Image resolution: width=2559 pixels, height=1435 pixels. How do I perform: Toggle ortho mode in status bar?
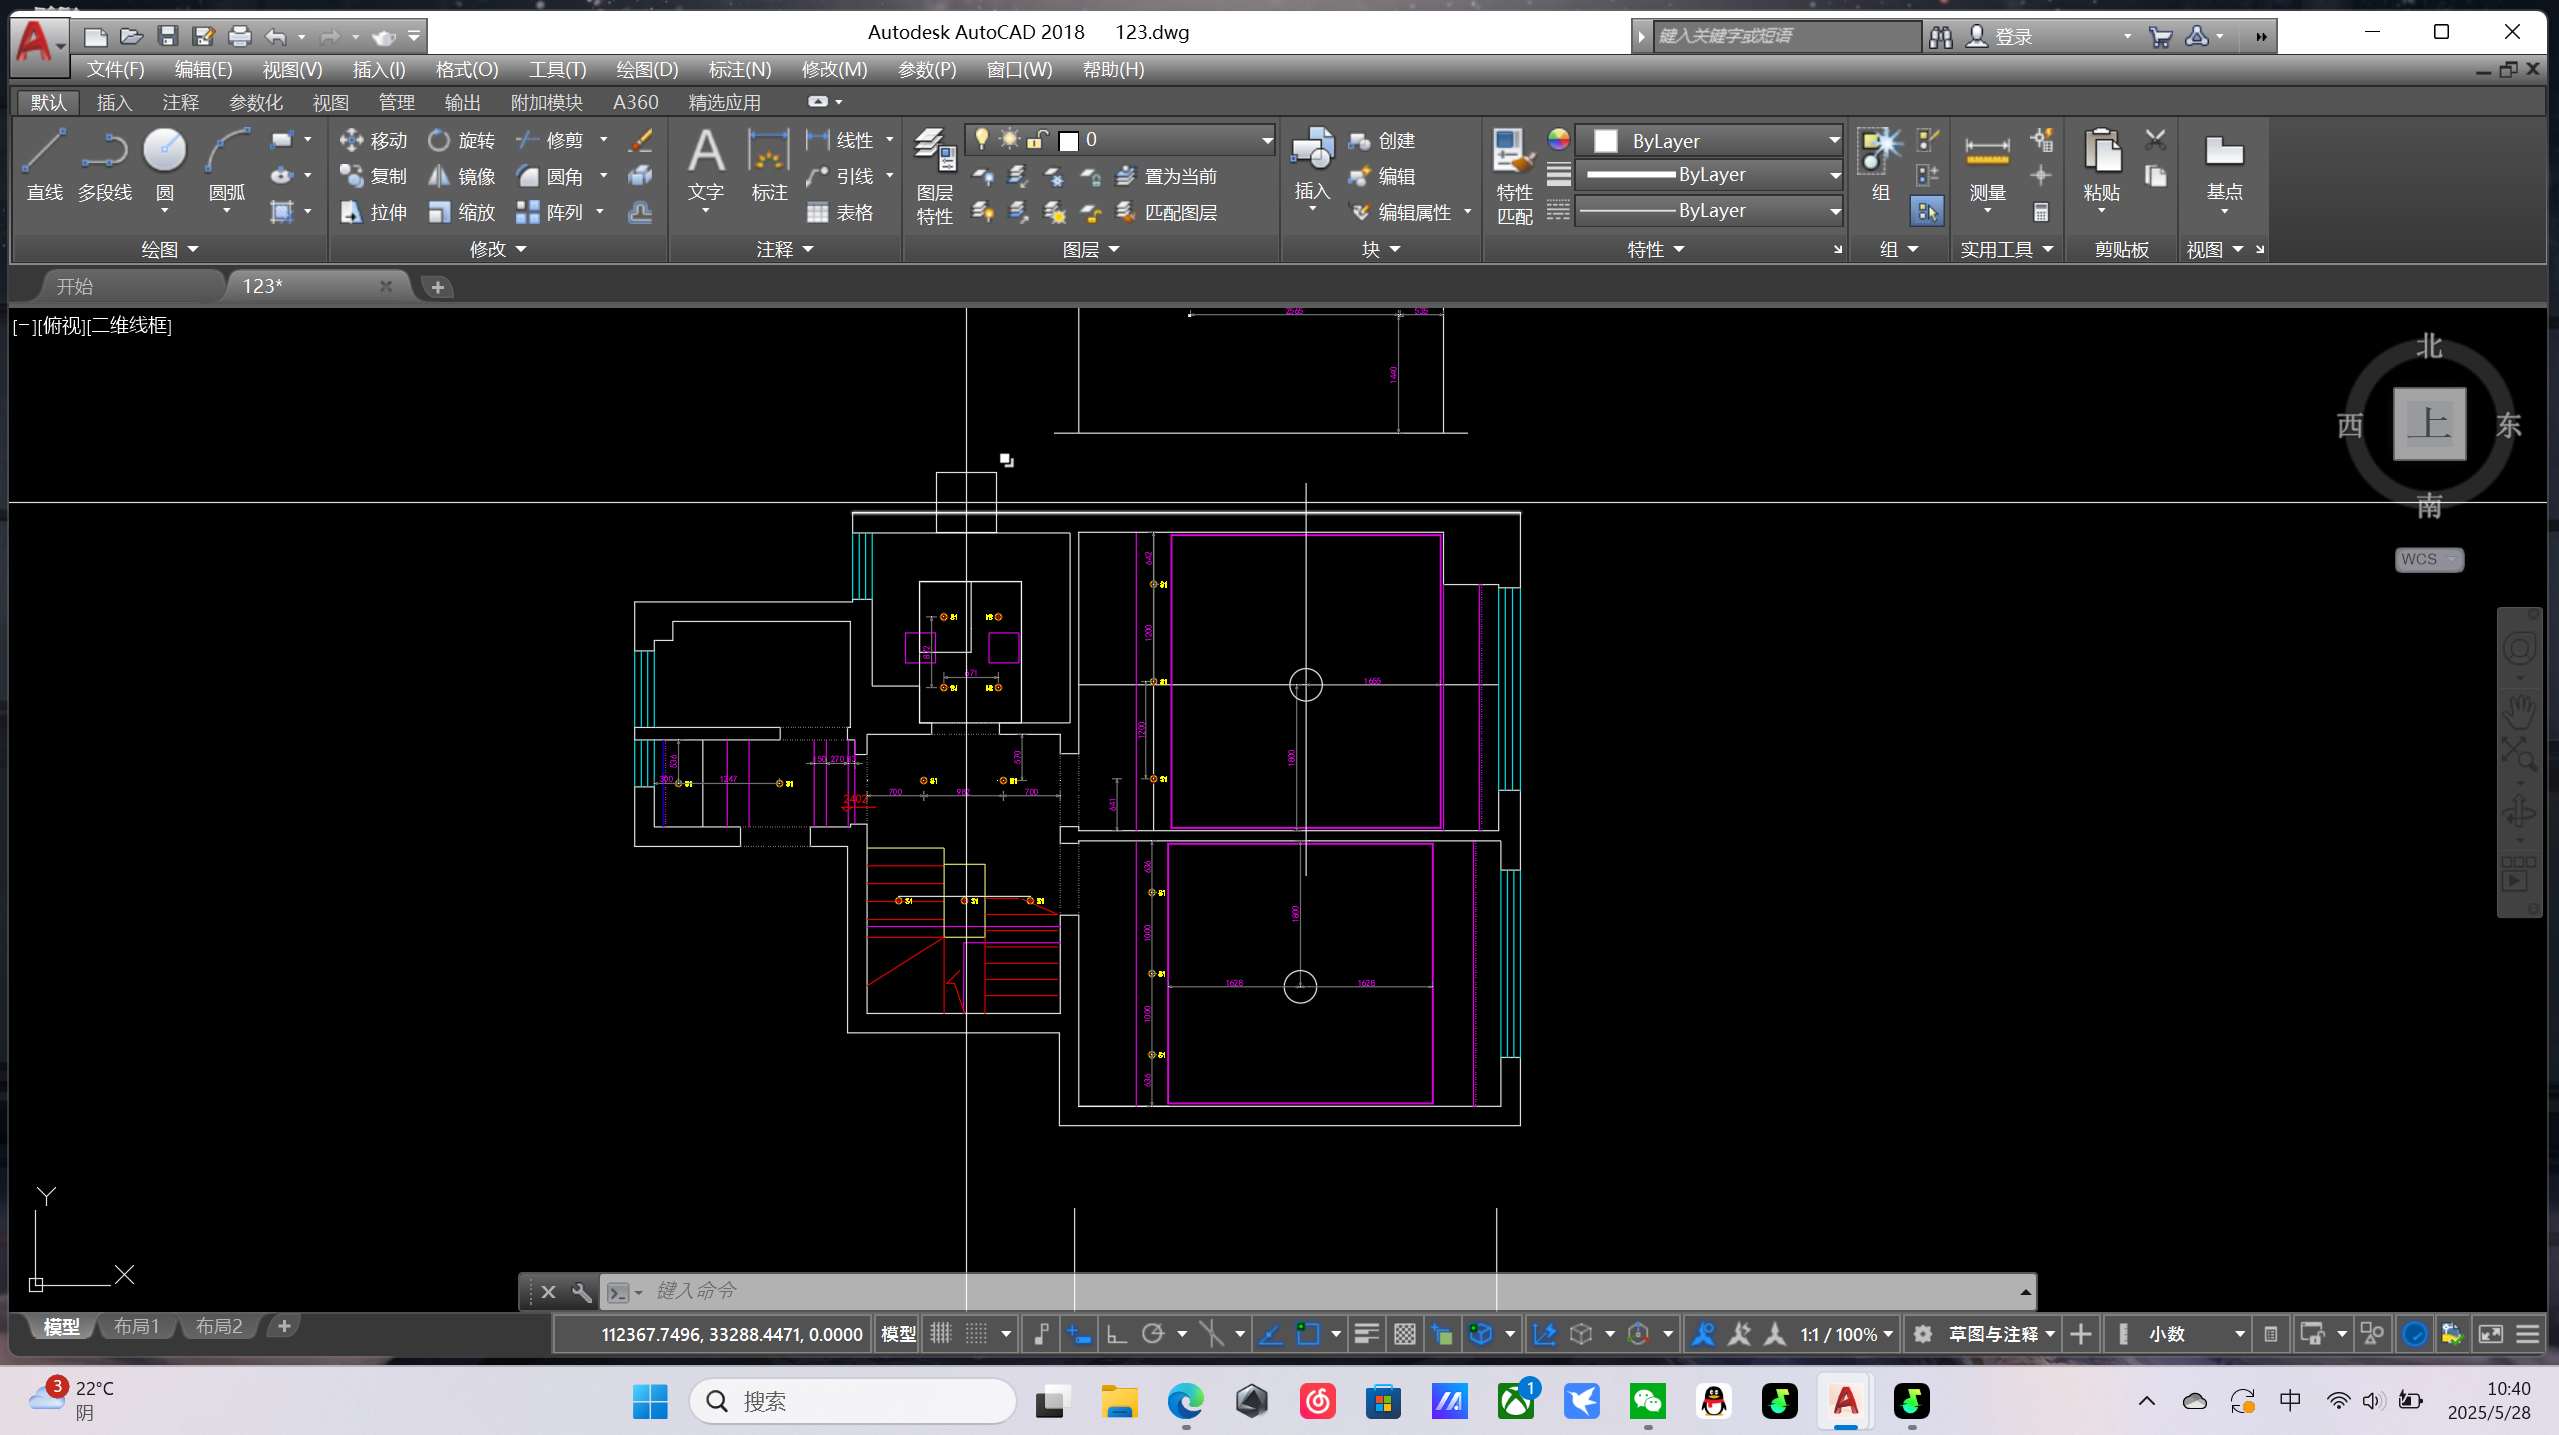[x=1116, y=1334]
